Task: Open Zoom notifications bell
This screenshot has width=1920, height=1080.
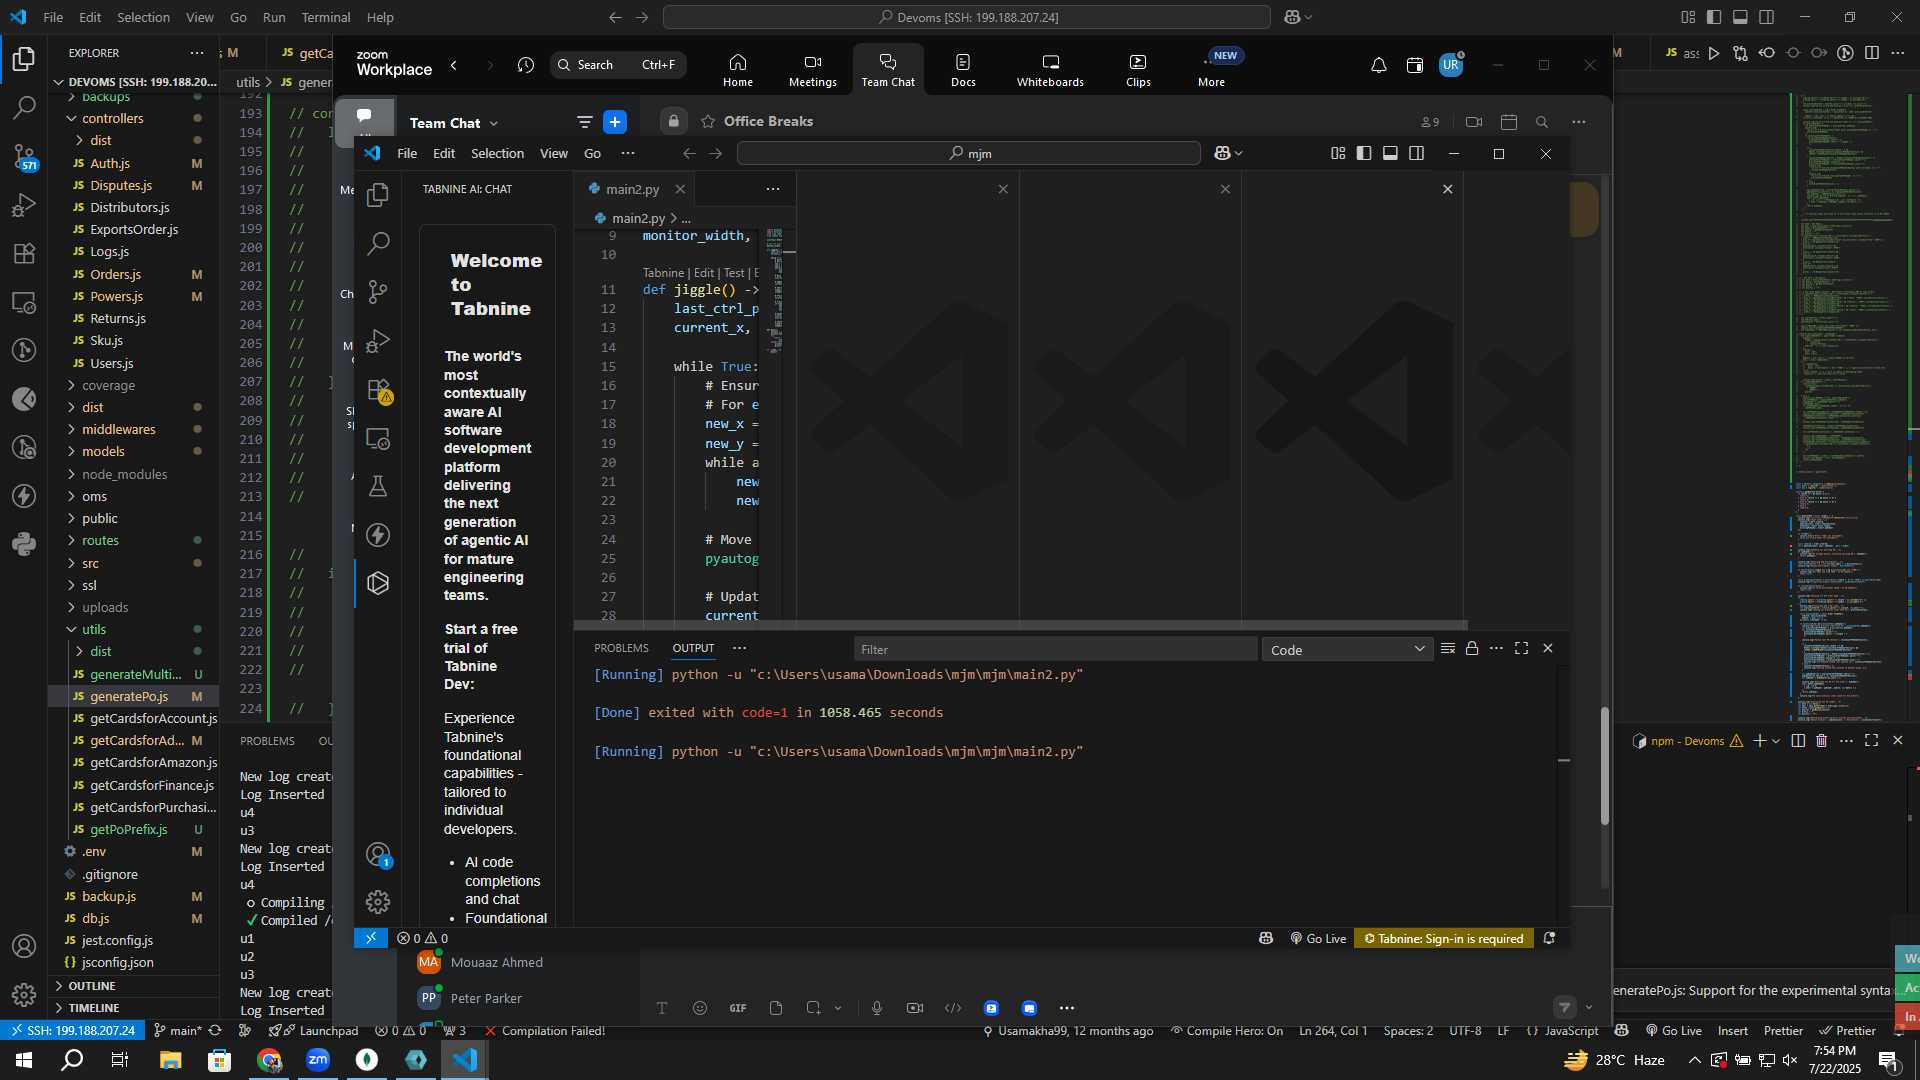Action: pyautogui.click(x=1378, y=65)
